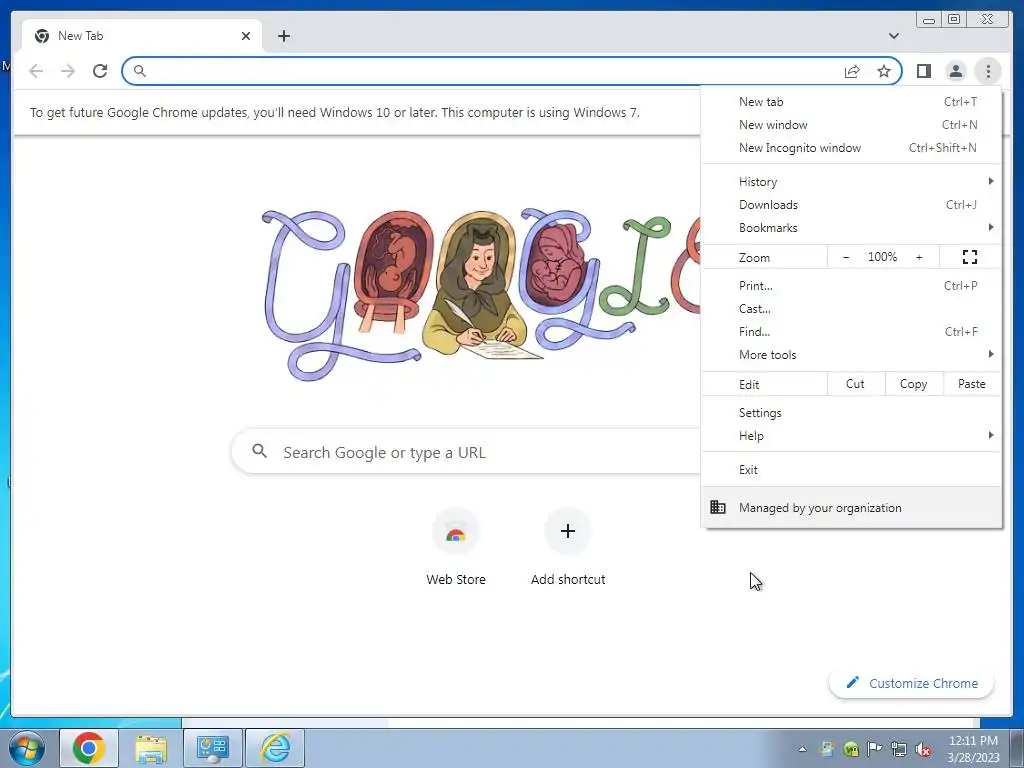Close the three-dot Chrome menu button
Screen dimensions: 1024x768
click(x=988, y=71)
